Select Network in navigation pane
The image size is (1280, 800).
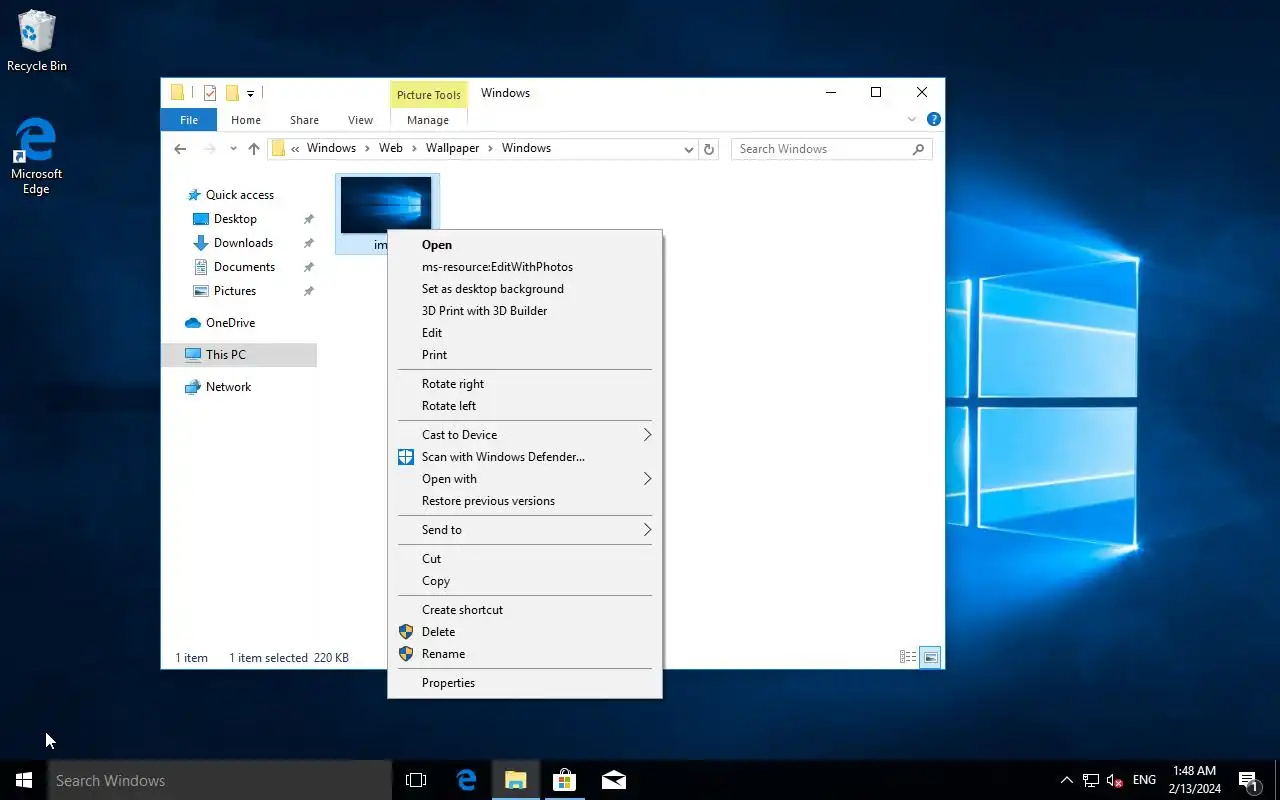(228, 387)
